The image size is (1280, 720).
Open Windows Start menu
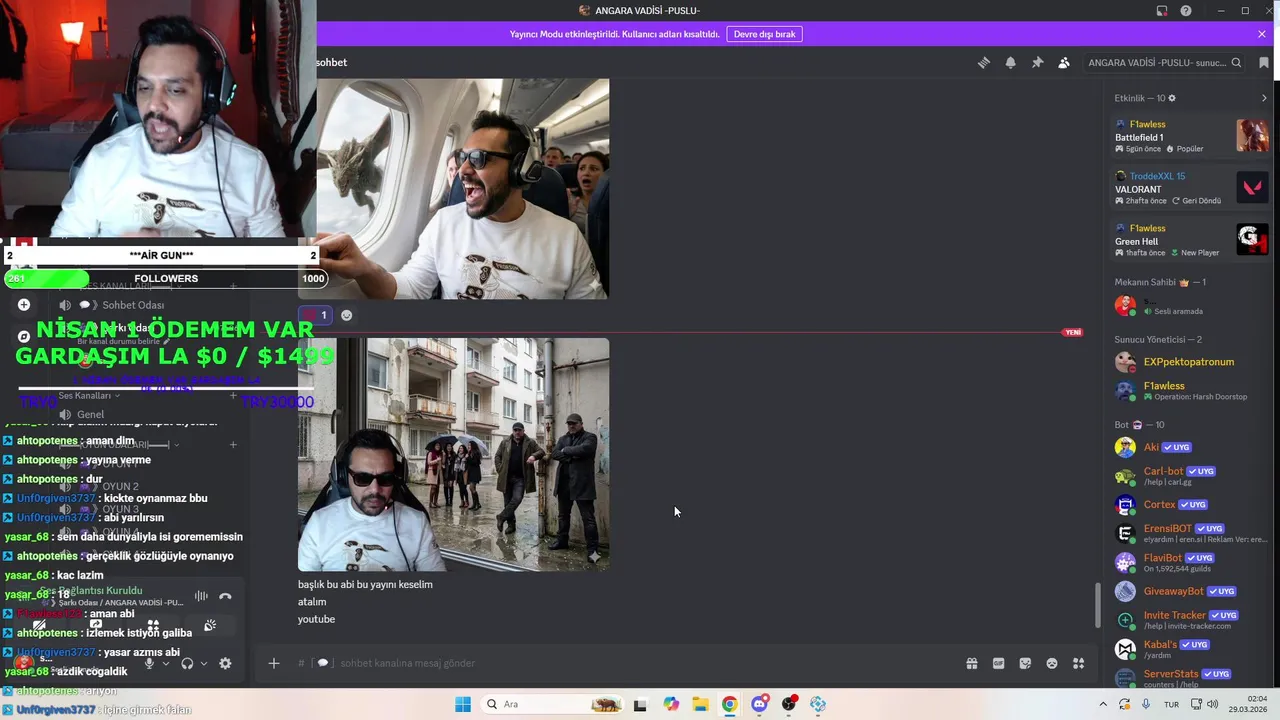pyautogui.click(x=463, y=704)
